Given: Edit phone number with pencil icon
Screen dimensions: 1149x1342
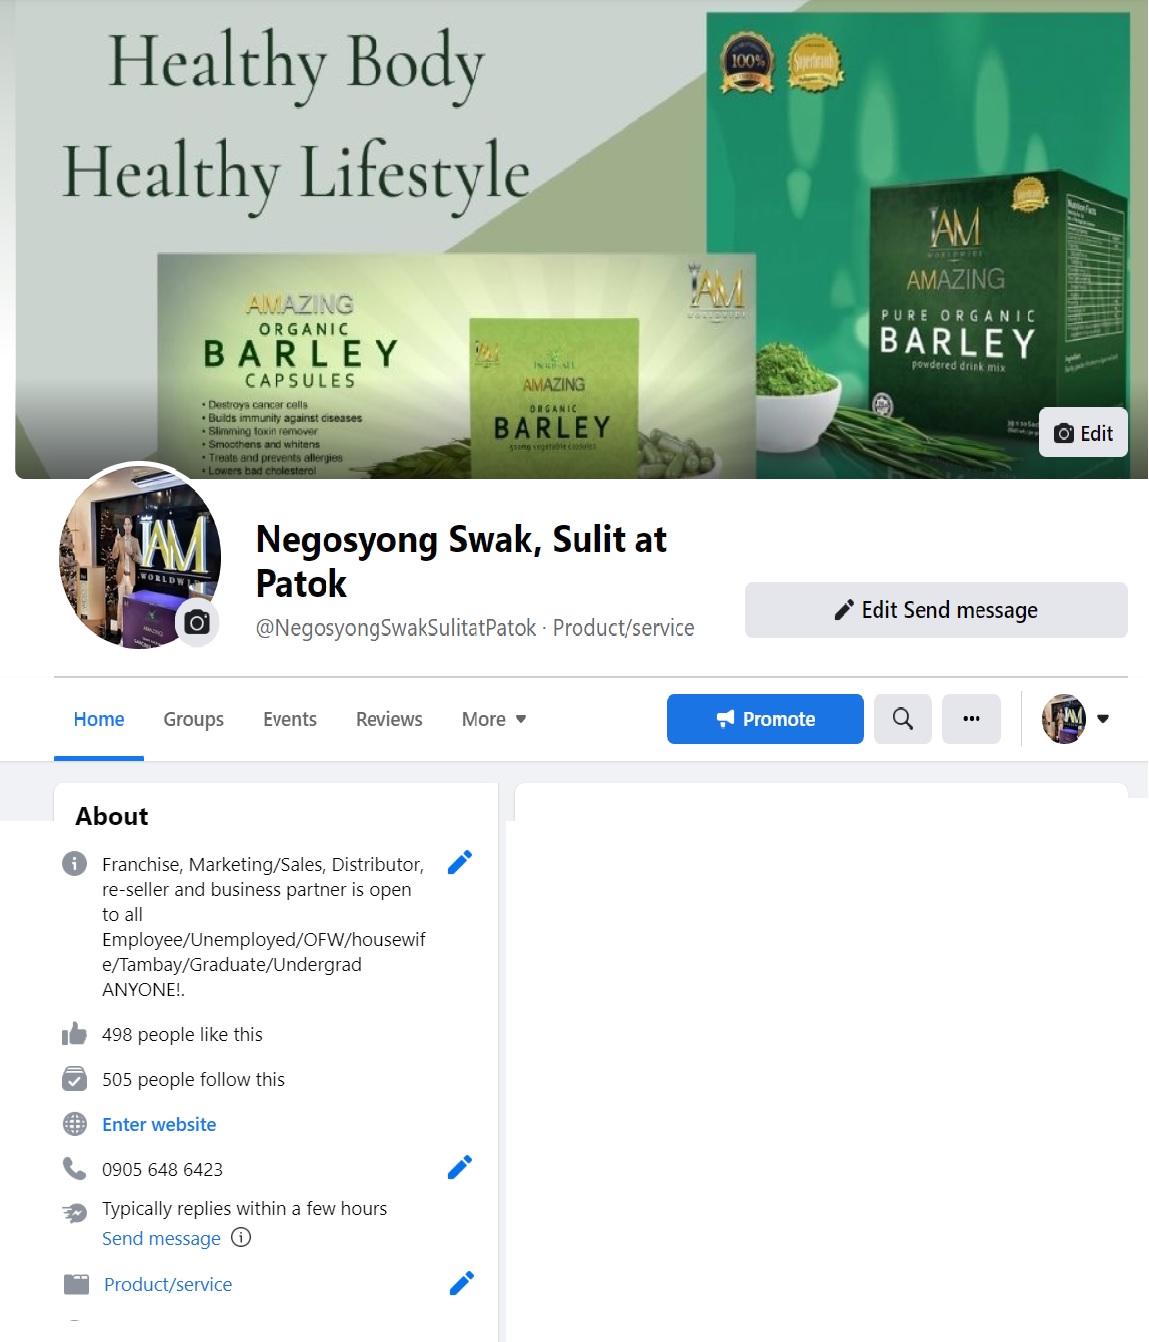Looking at the screenshot, I should pos(460,1168).
